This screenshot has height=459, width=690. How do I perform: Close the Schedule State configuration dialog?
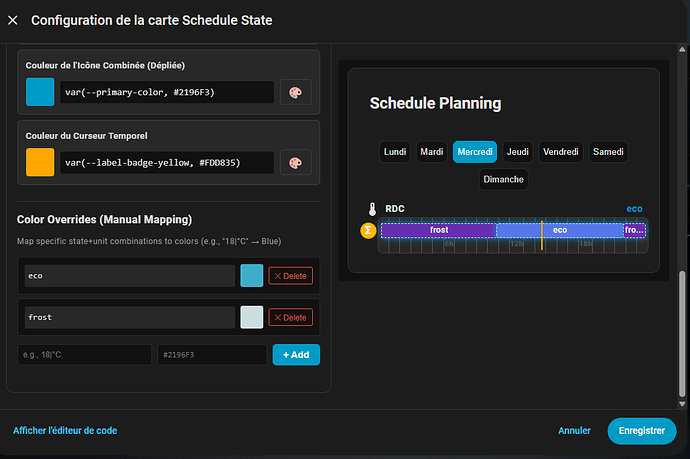pos(14,20)
